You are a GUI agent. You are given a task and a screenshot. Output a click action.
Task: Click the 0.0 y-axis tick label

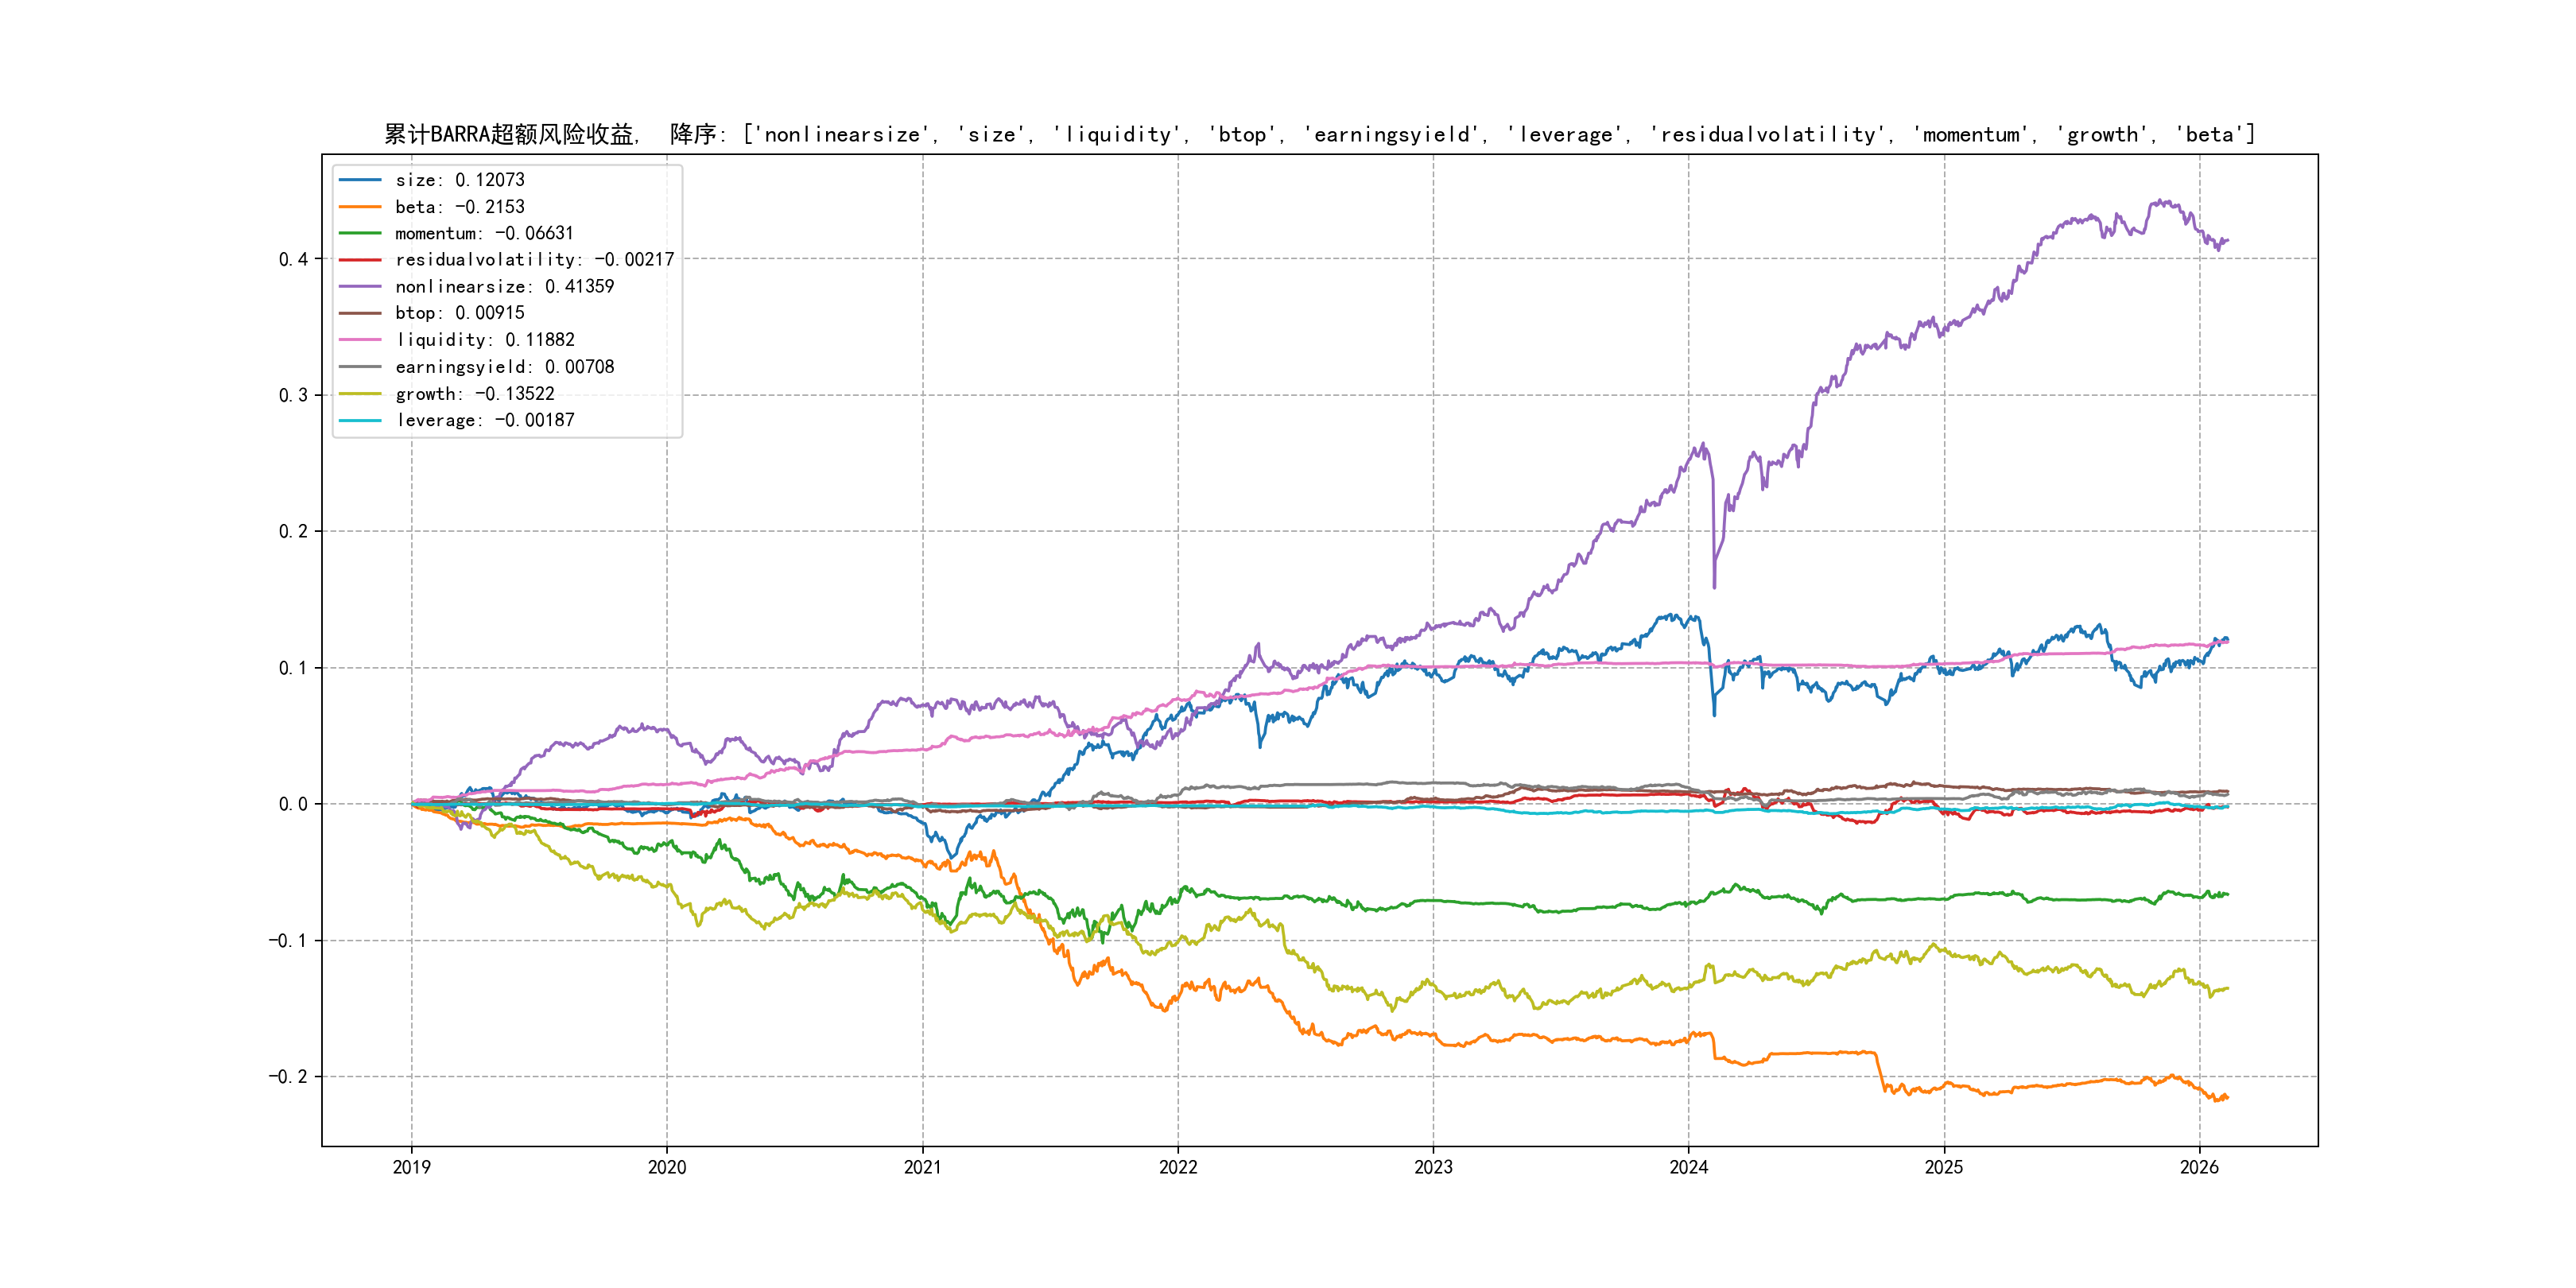(x=293, y=804)
